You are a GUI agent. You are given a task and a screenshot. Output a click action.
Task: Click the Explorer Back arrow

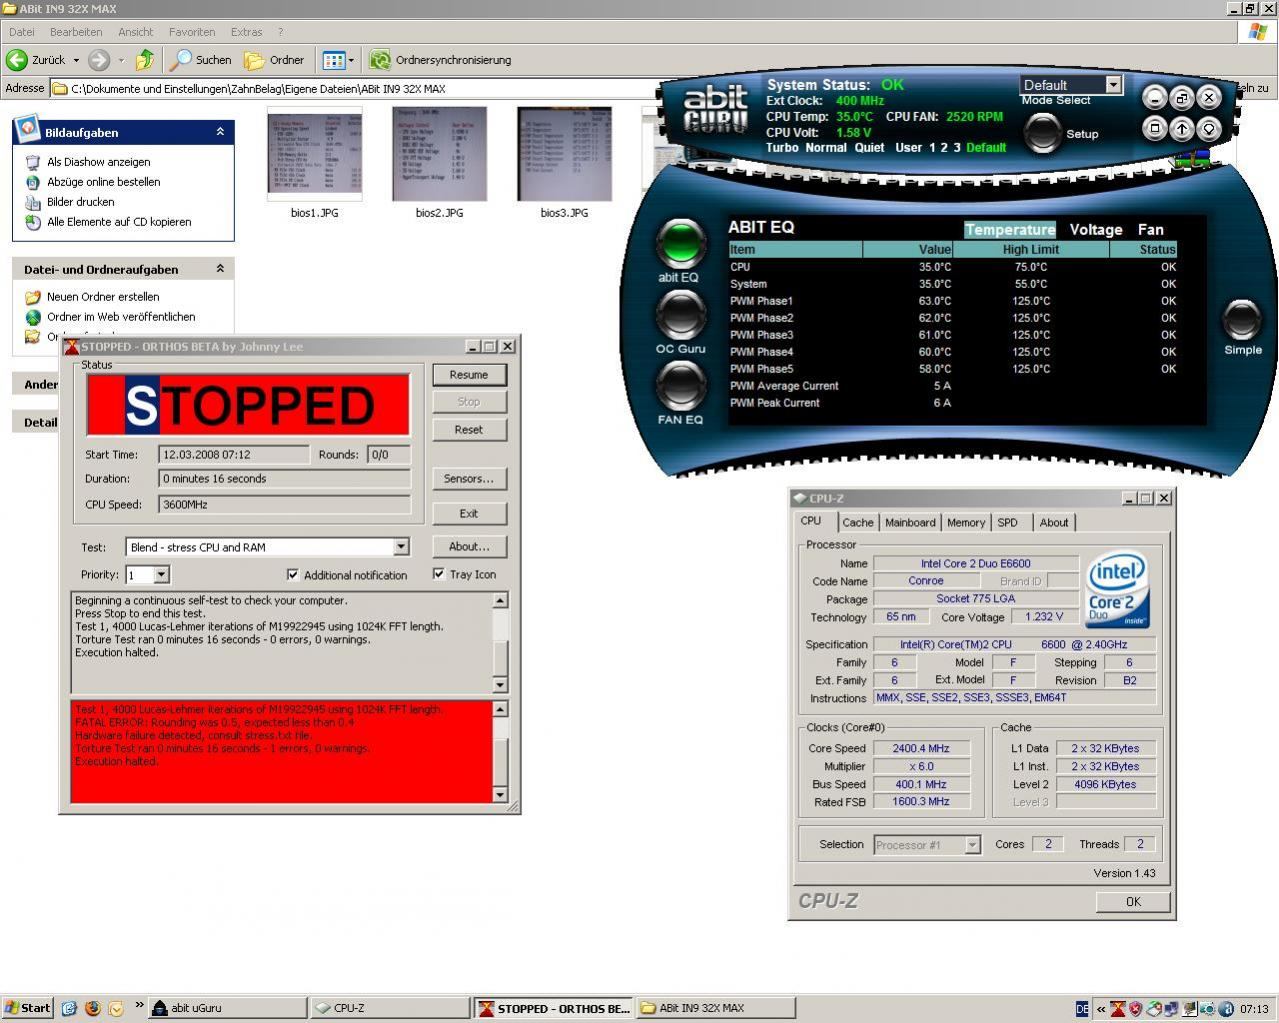[17, 60]
